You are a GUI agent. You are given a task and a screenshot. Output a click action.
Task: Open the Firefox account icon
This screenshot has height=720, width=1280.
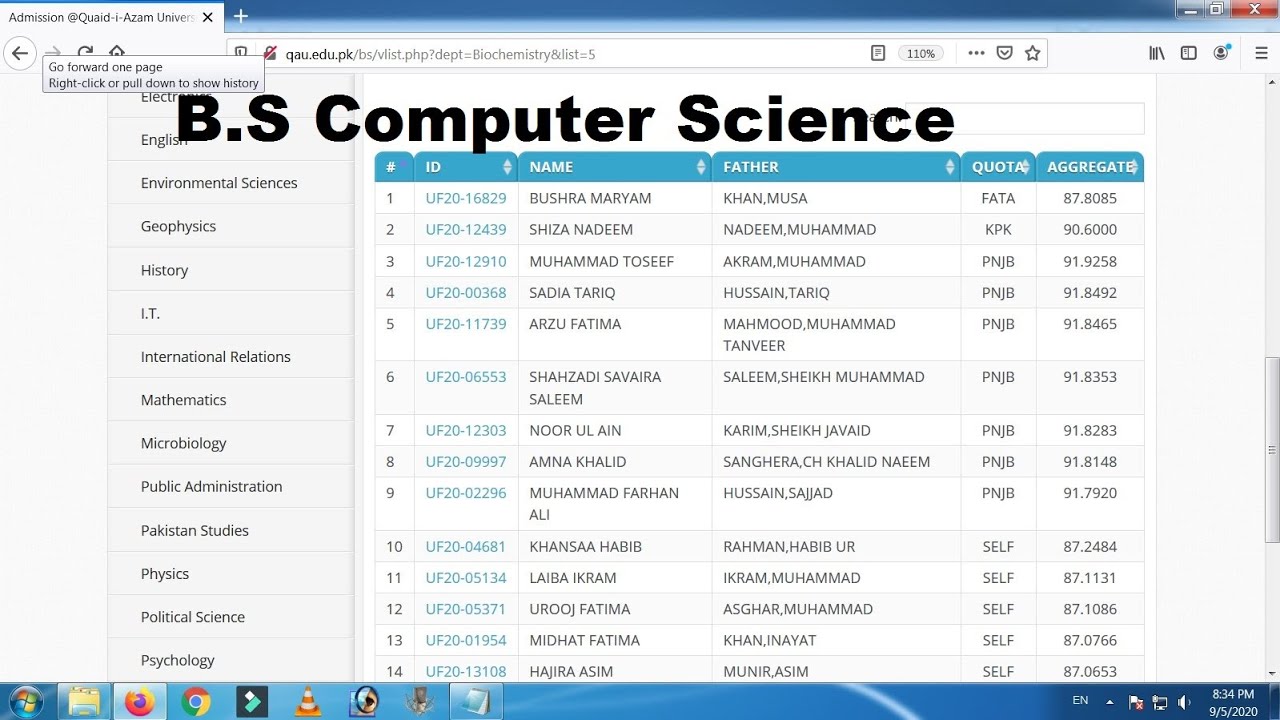pyautogui.click(x=1221, y=53)
